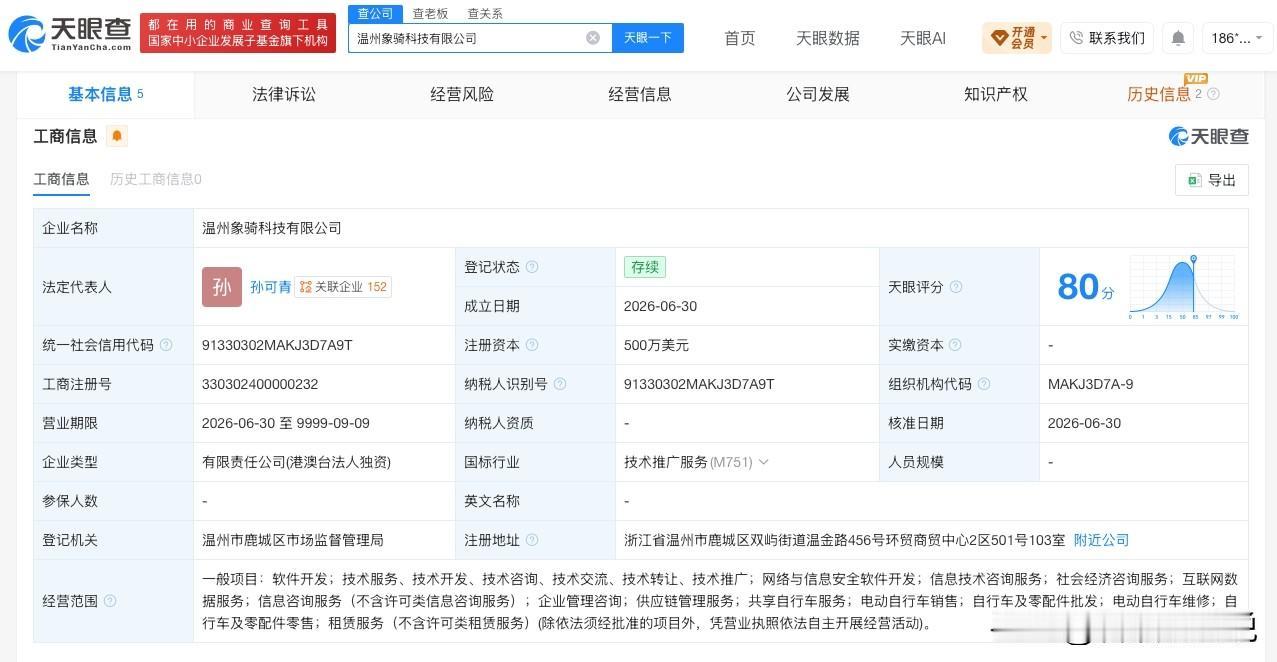Click the 有限责任公司(港澳台法人独资) company type
The image size is (1277, 662).
296,462
